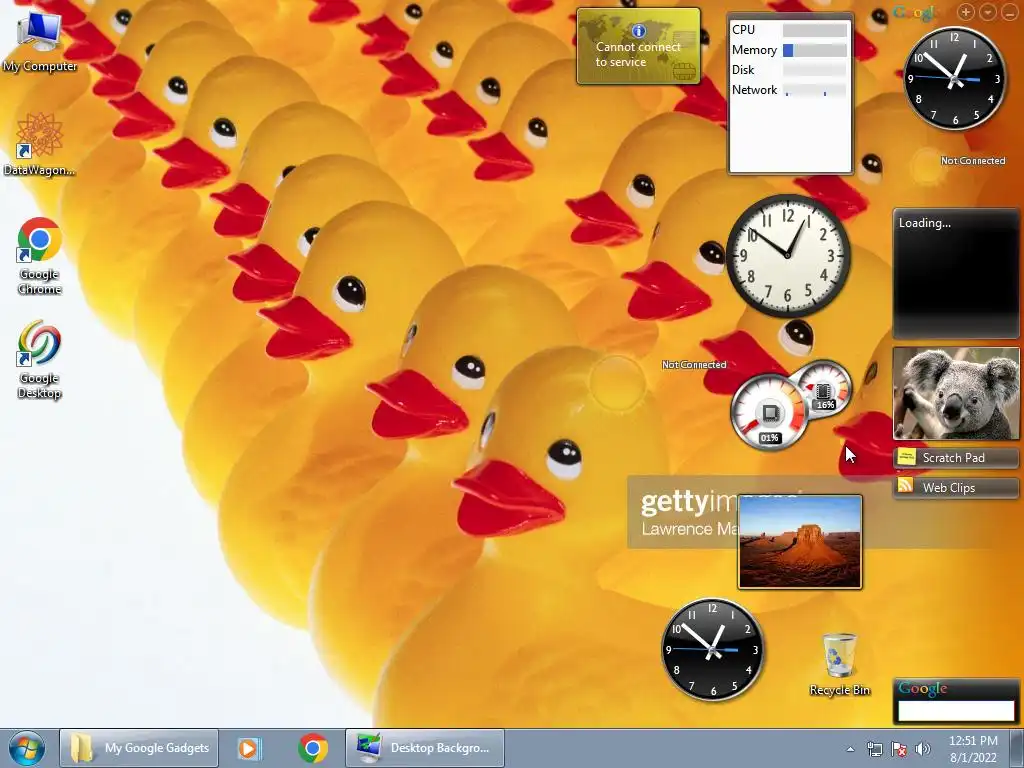Screen dimensions: 1024x768
Task: Launch the Google Desktop shortcut
Action: (x=39, y=359)
